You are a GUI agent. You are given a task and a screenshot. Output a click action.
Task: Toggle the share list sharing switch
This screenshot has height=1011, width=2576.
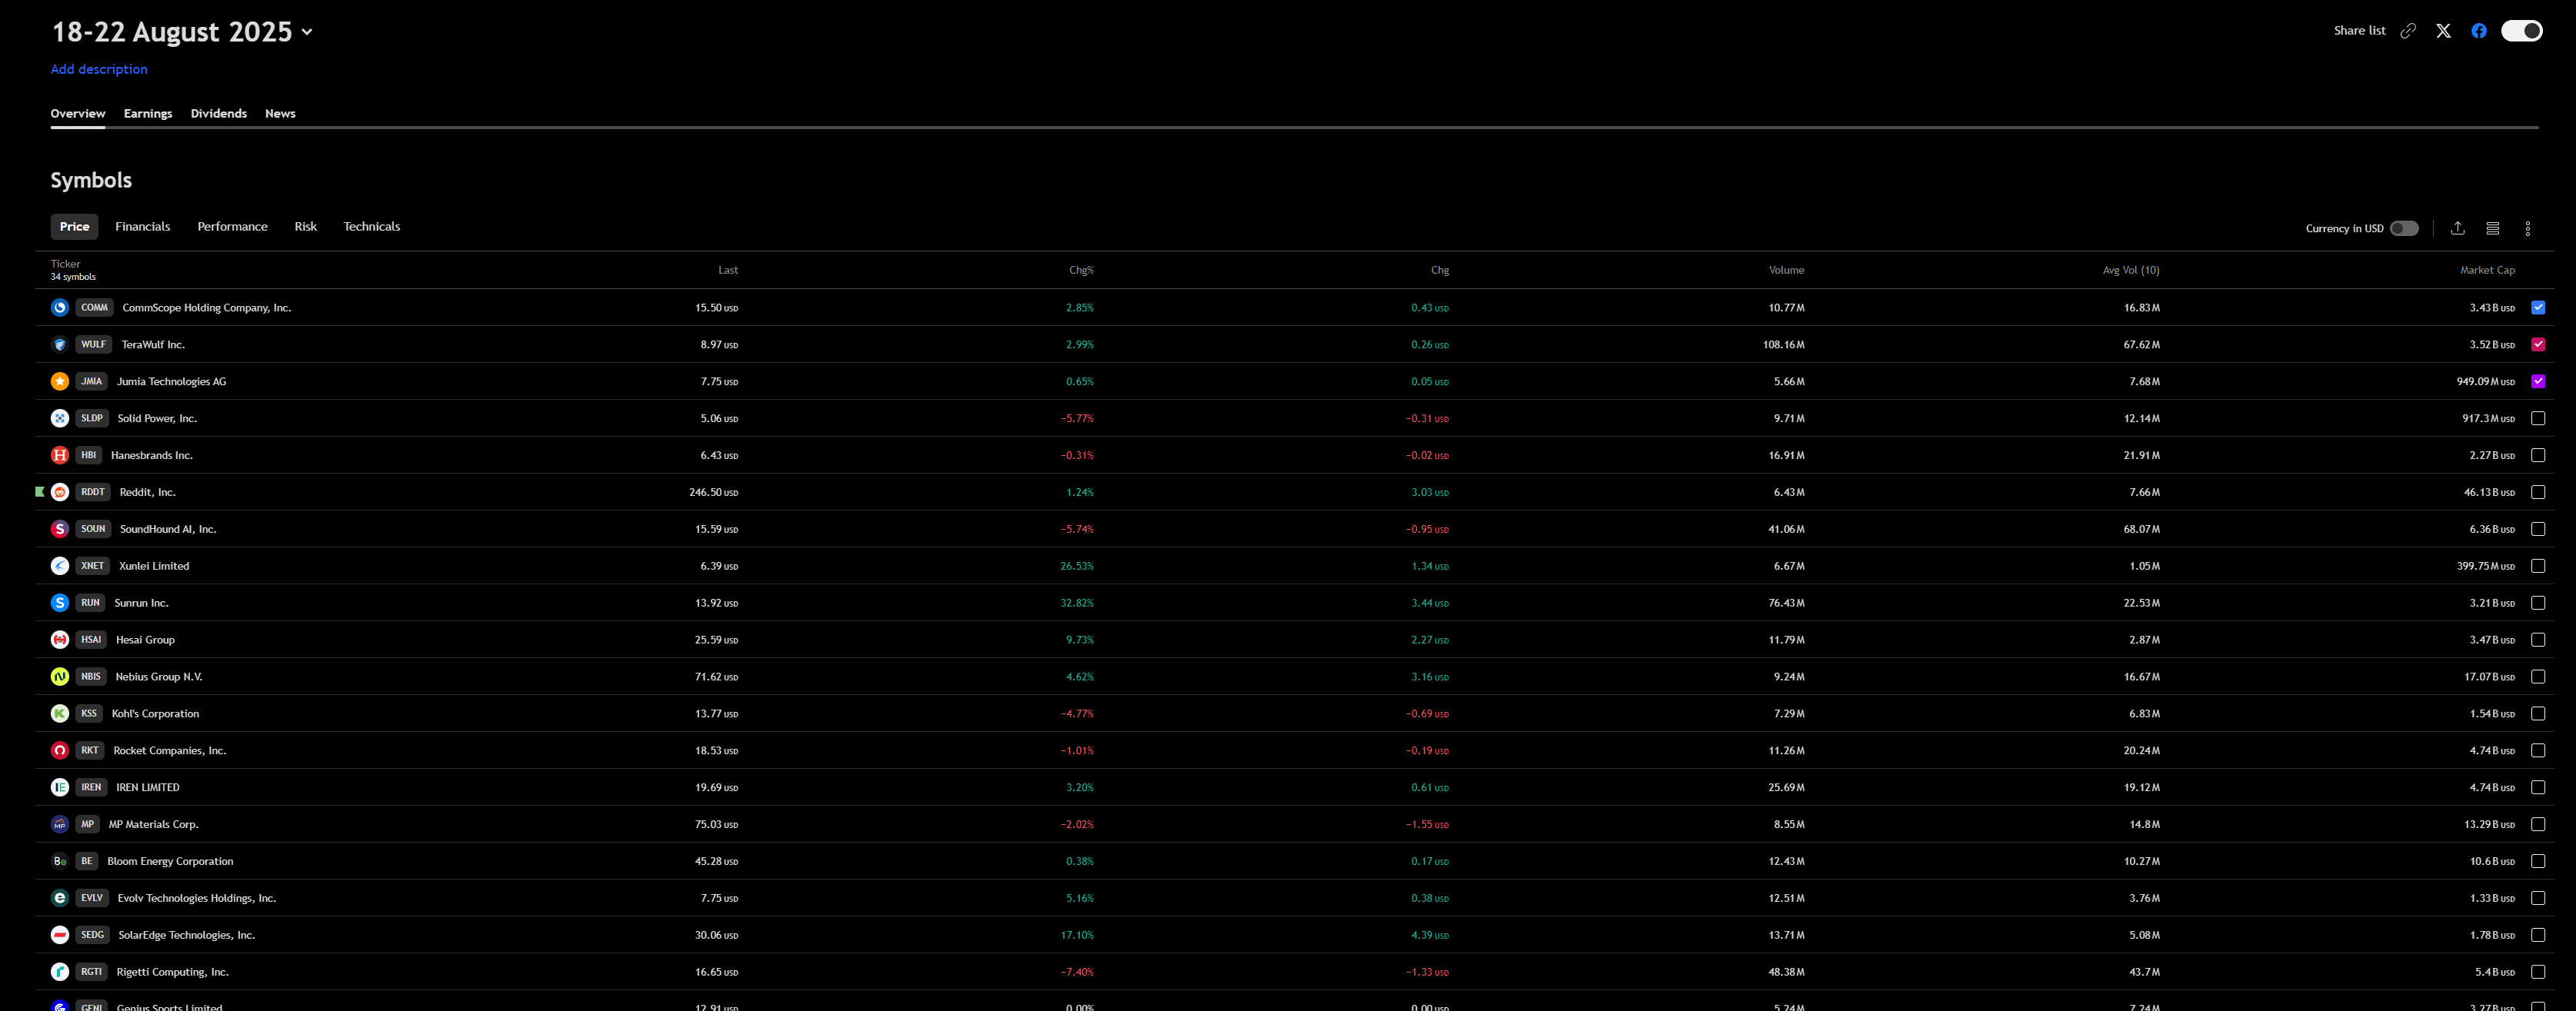2521,31
